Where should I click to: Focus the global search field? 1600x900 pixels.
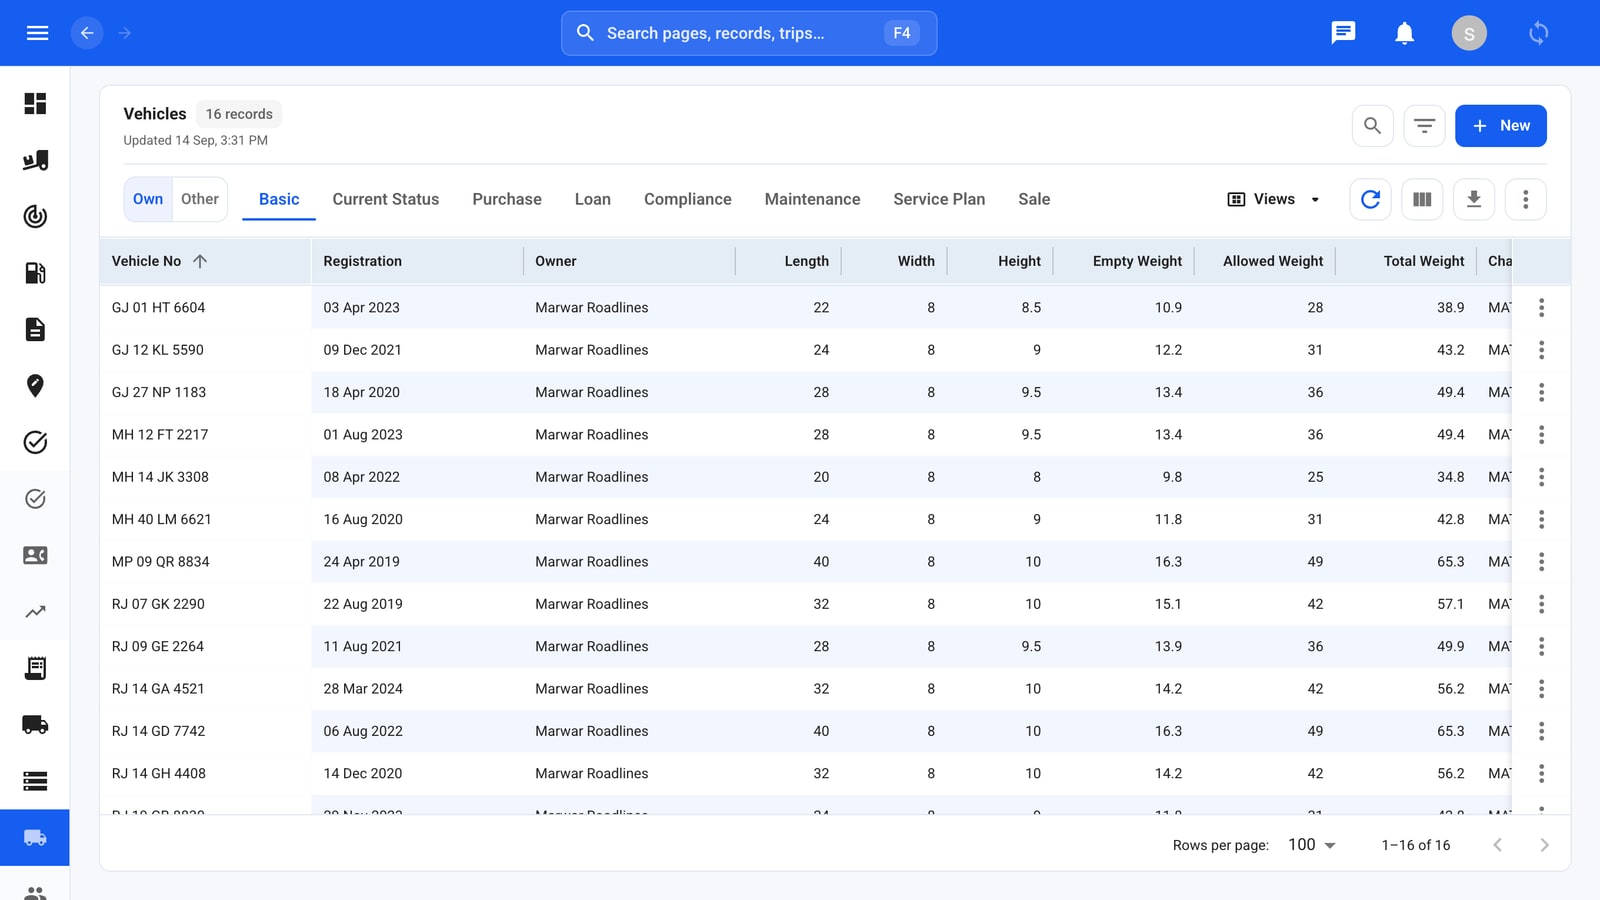pyautogui.click(x=749, y=33)
